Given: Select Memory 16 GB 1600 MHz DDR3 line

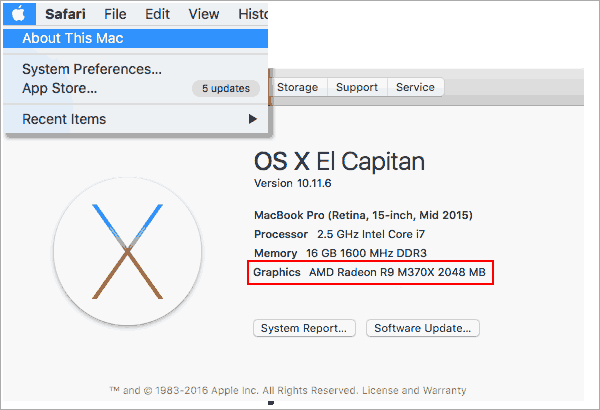Looking at the screenshot, I should click(340, 253).
